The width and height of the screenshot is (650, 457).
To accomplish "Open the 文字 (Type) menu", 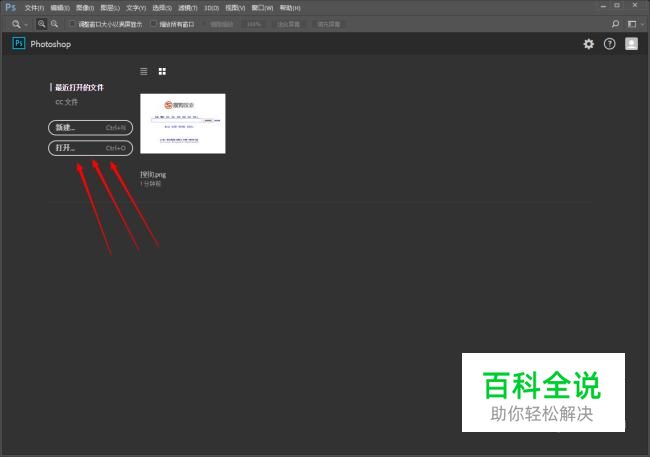I will click(136, 8).
